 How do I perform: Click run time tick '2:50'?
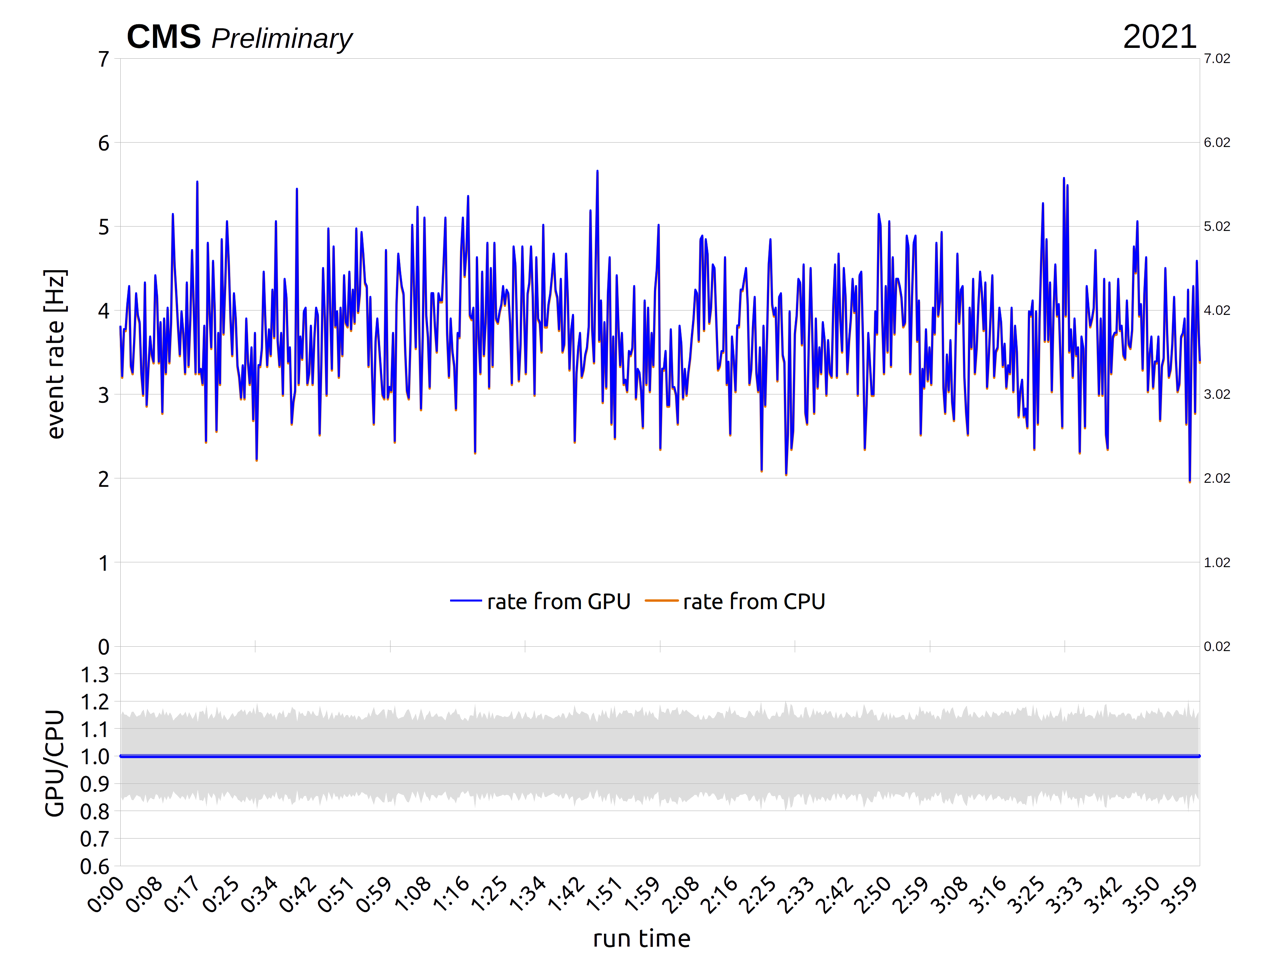click(x=876, y=895)
